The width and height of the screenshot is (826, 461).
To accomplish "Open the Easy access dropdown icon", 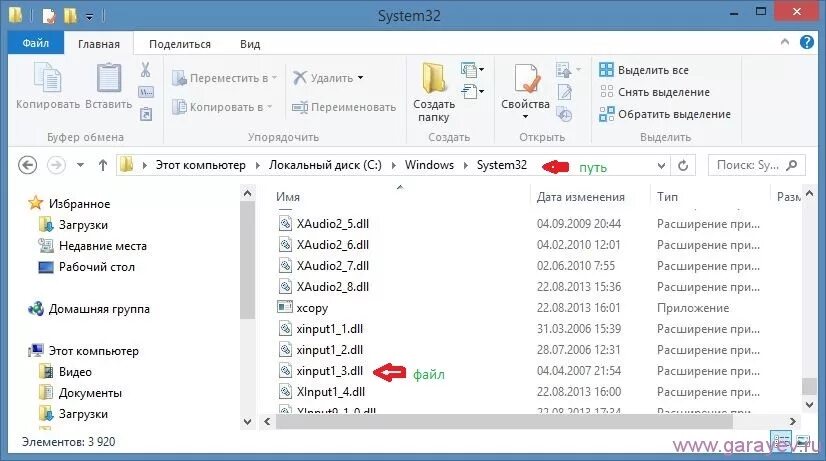I will coord(472,92).
